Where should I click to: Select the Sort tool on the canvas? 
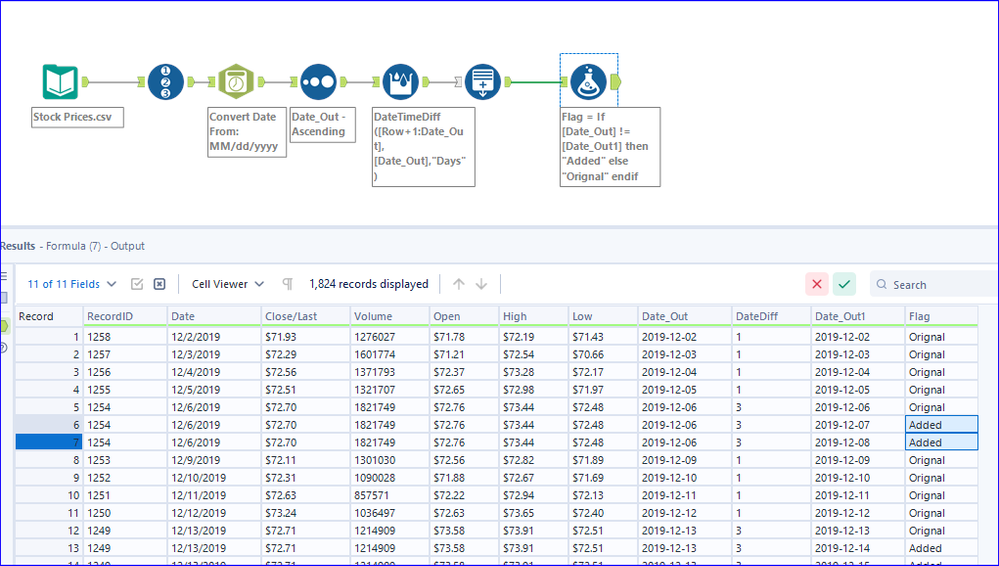click(318, 82)
